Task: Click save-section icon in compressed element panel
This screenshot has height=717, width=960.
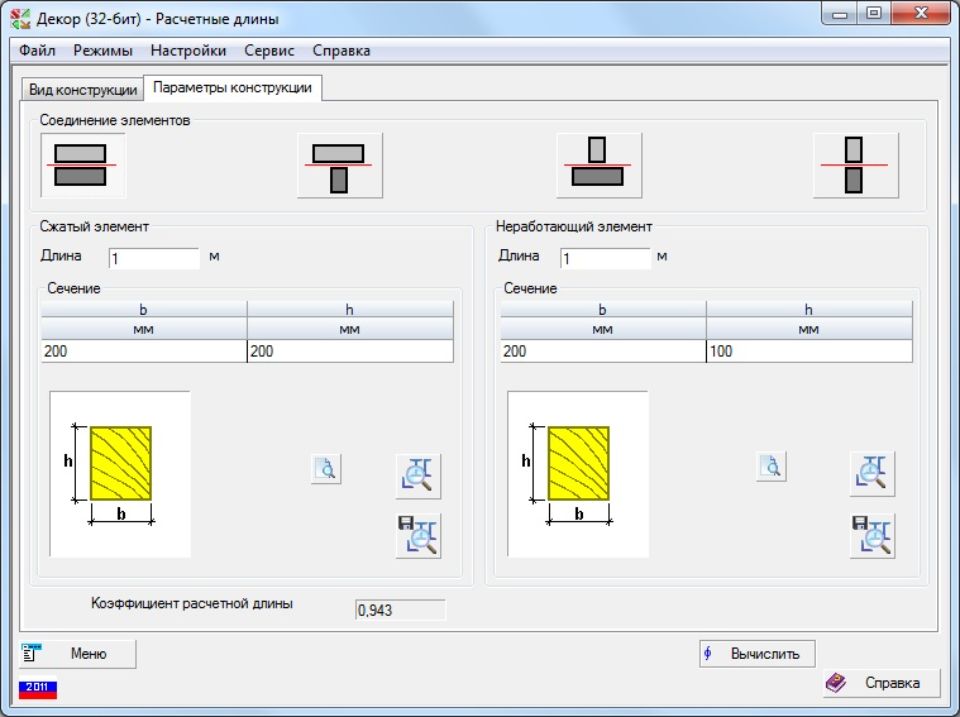Action: [418, 536]
